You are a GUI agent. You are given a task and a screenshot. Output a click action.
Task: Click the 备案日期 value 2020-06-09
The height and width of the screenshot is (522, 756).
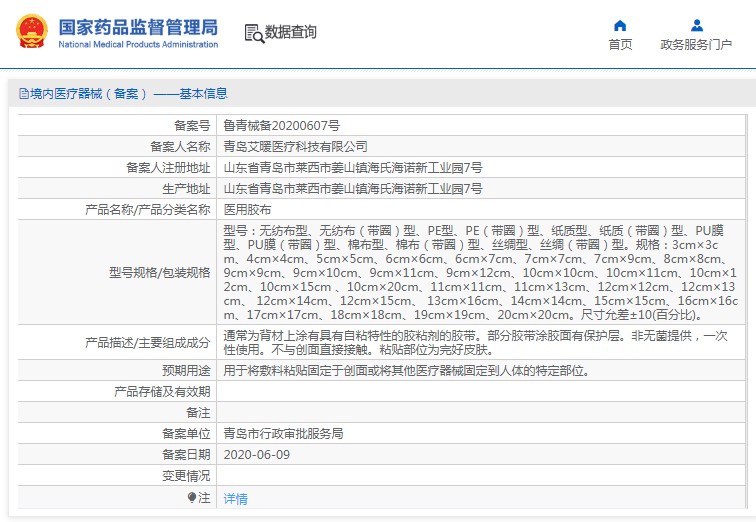[x=256, y=455]
